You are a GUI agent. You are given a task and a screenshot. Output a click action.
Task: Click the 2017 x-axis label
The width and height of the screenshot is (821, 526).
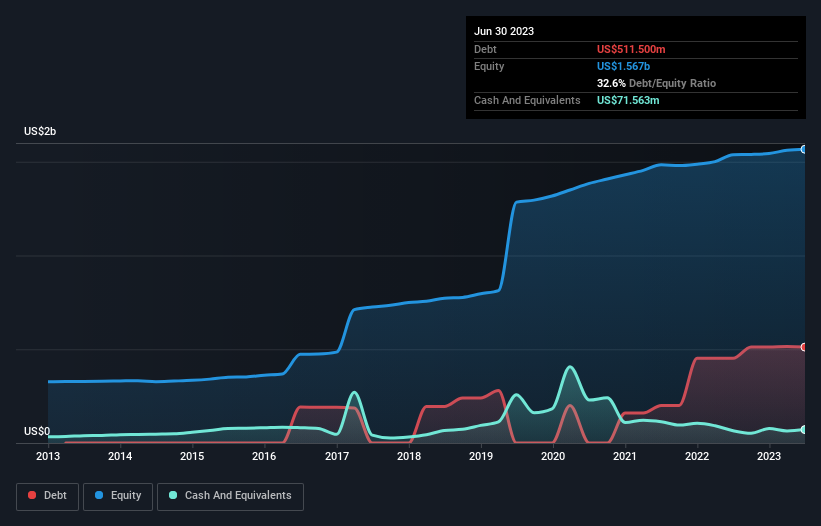[337, 456]
